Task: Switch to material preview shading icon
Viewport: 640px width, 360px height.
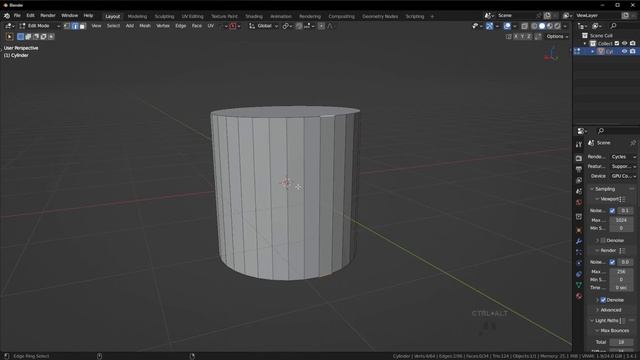Action: pyautogui.click(x=550, y=26)
